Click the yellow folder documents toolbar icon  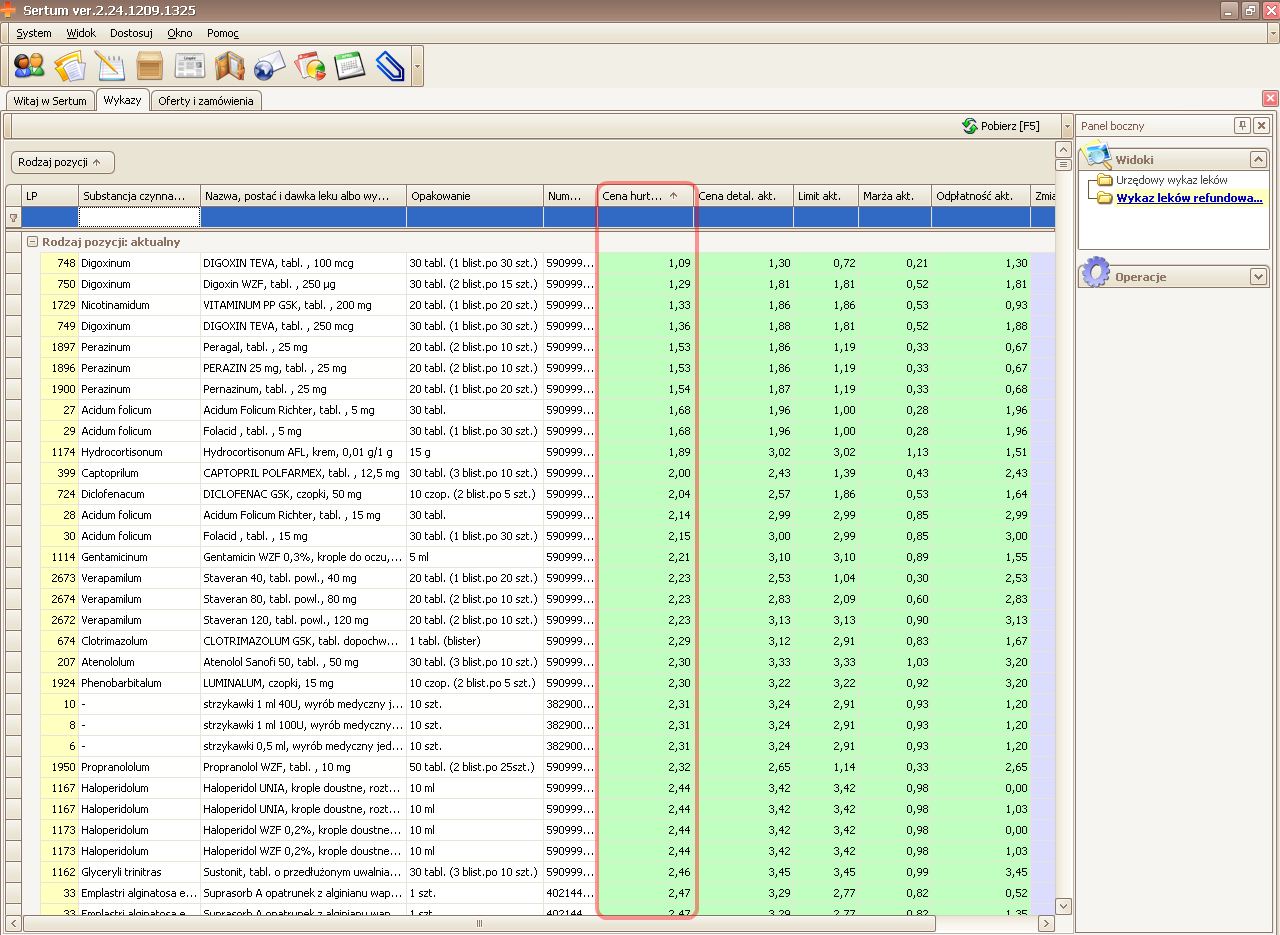pos(69,66)
